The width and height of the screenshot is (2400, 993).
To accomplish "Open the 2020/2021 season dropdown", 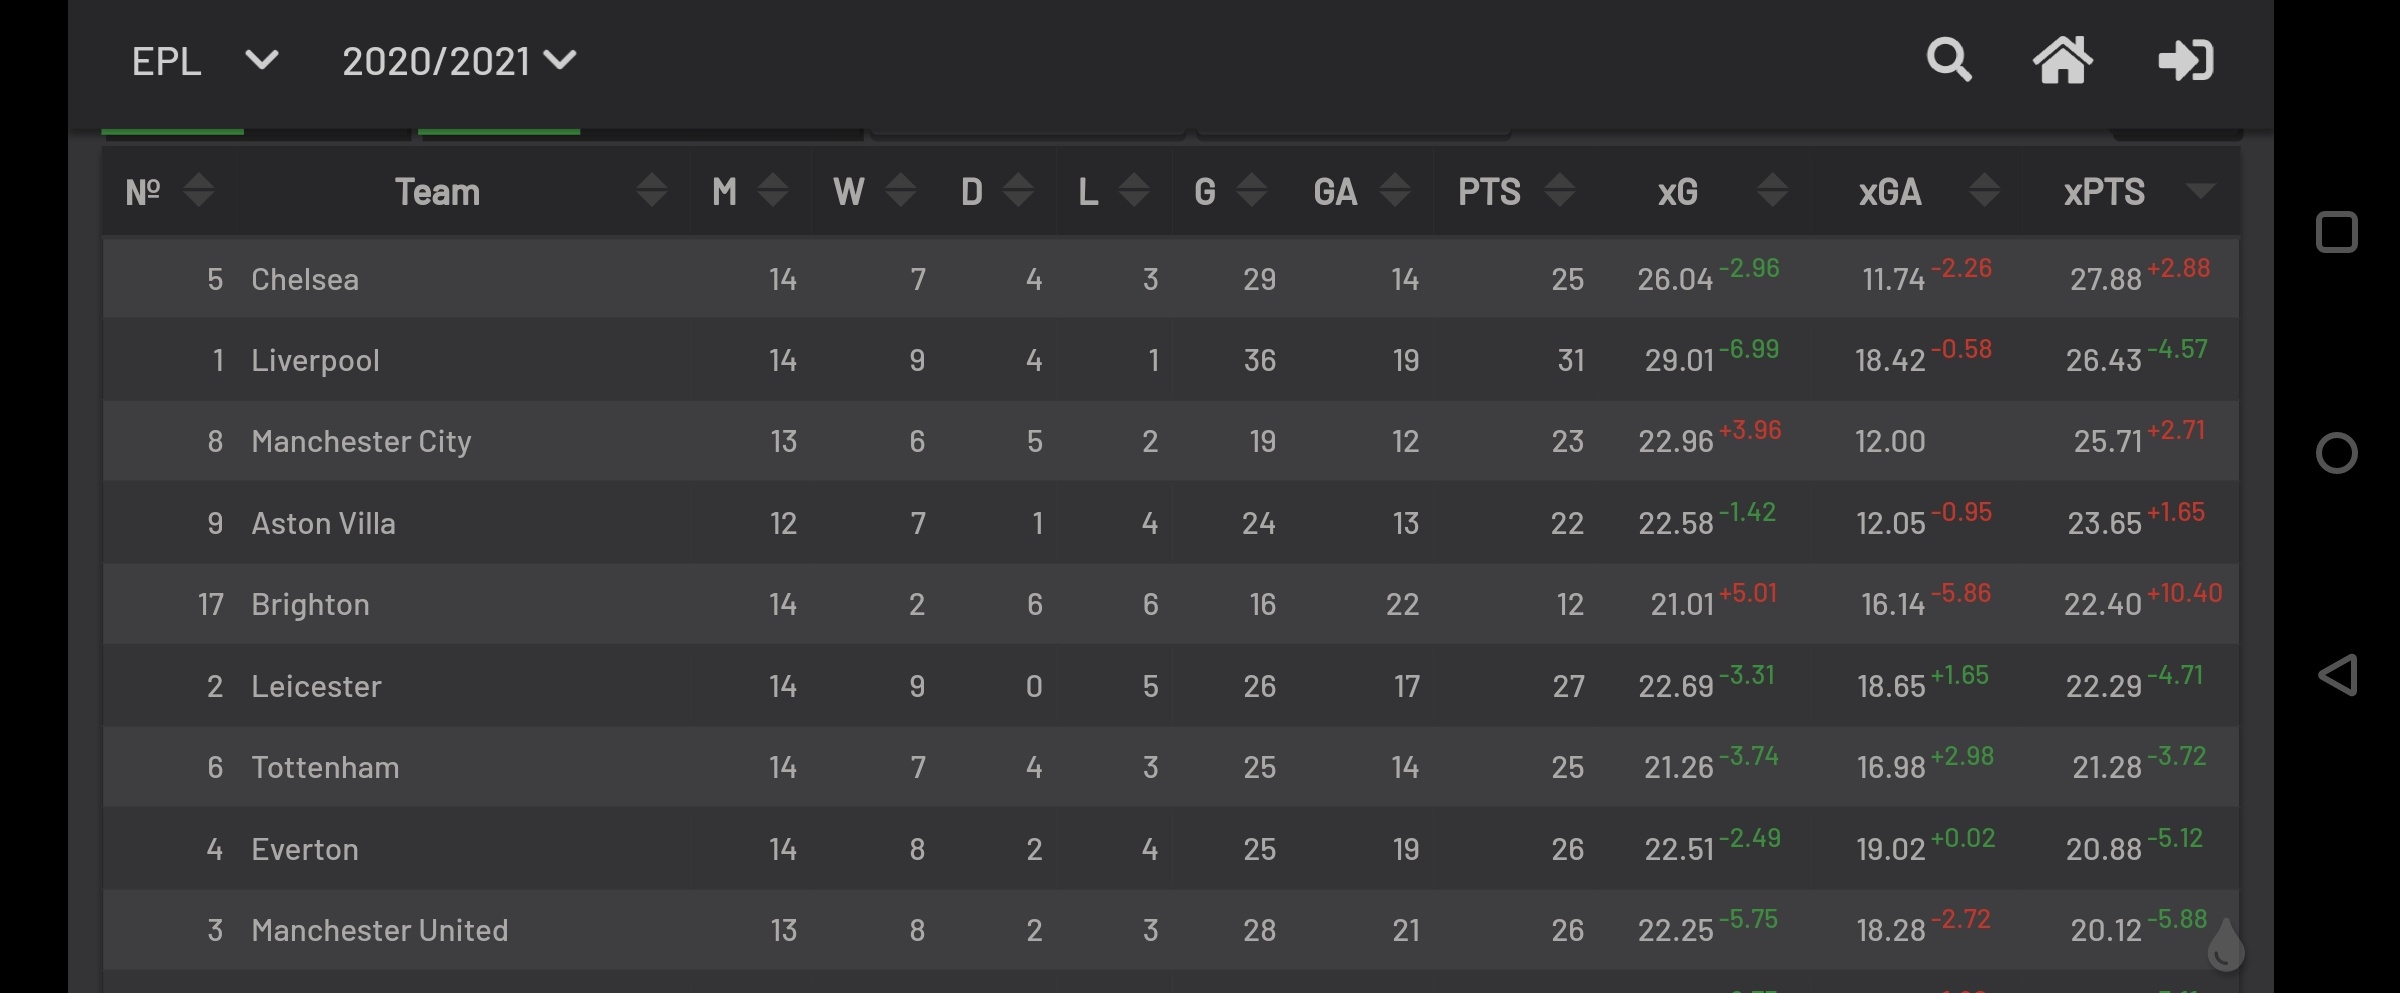I will click(459, 61).
